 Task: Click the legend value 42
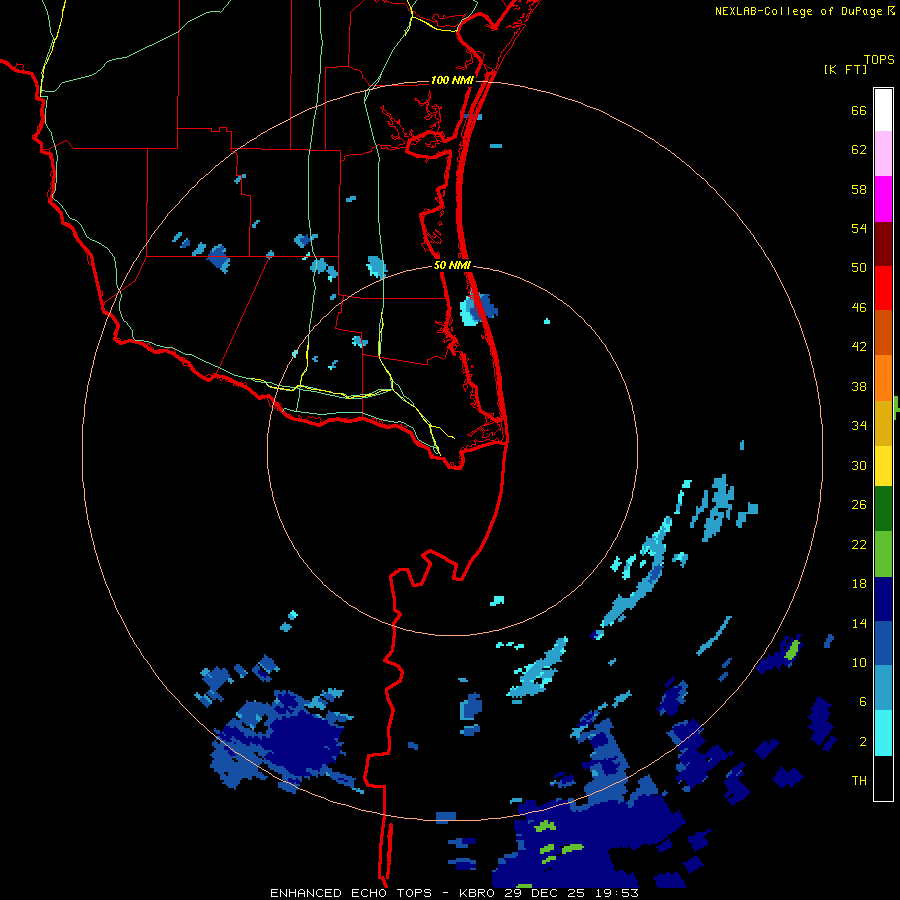(859, 347)
